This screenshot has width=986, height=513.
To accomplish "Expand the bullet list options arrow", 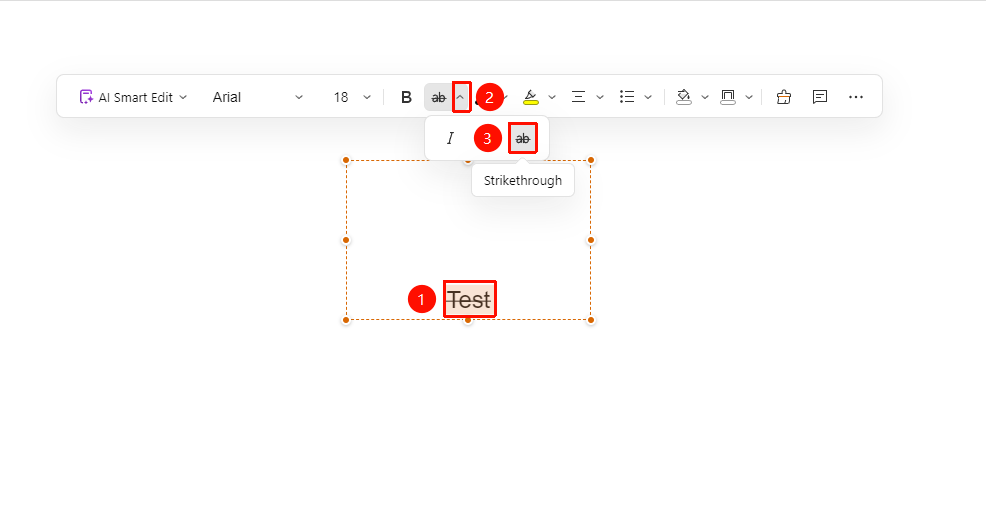I will pyautogui.click(x=648, y=97).
